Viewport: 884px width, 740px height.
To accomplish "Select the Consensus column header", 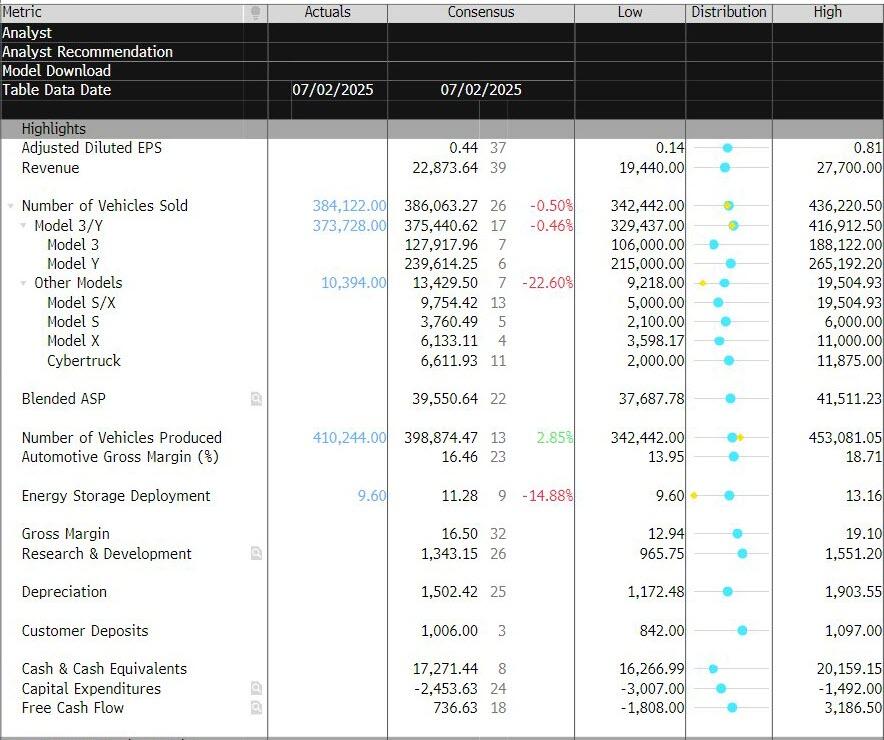I will [x=481, y=12].
